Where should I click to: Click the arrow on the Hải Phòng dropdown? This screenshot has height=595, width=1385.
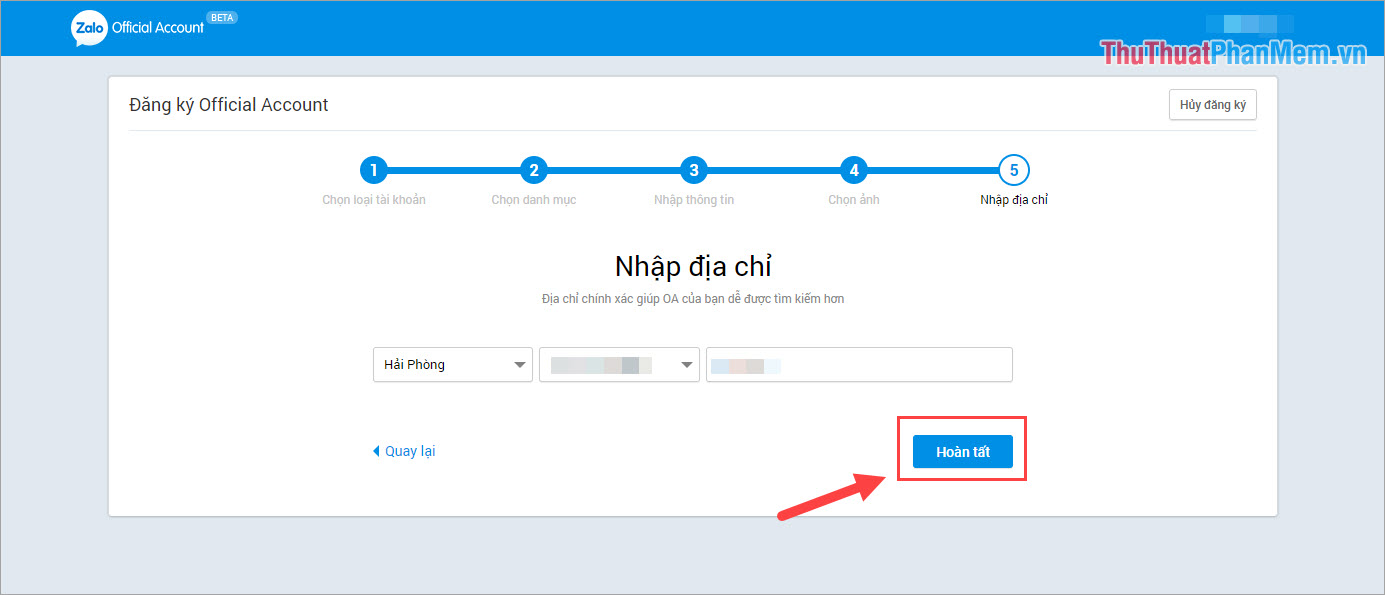(519, 364)
